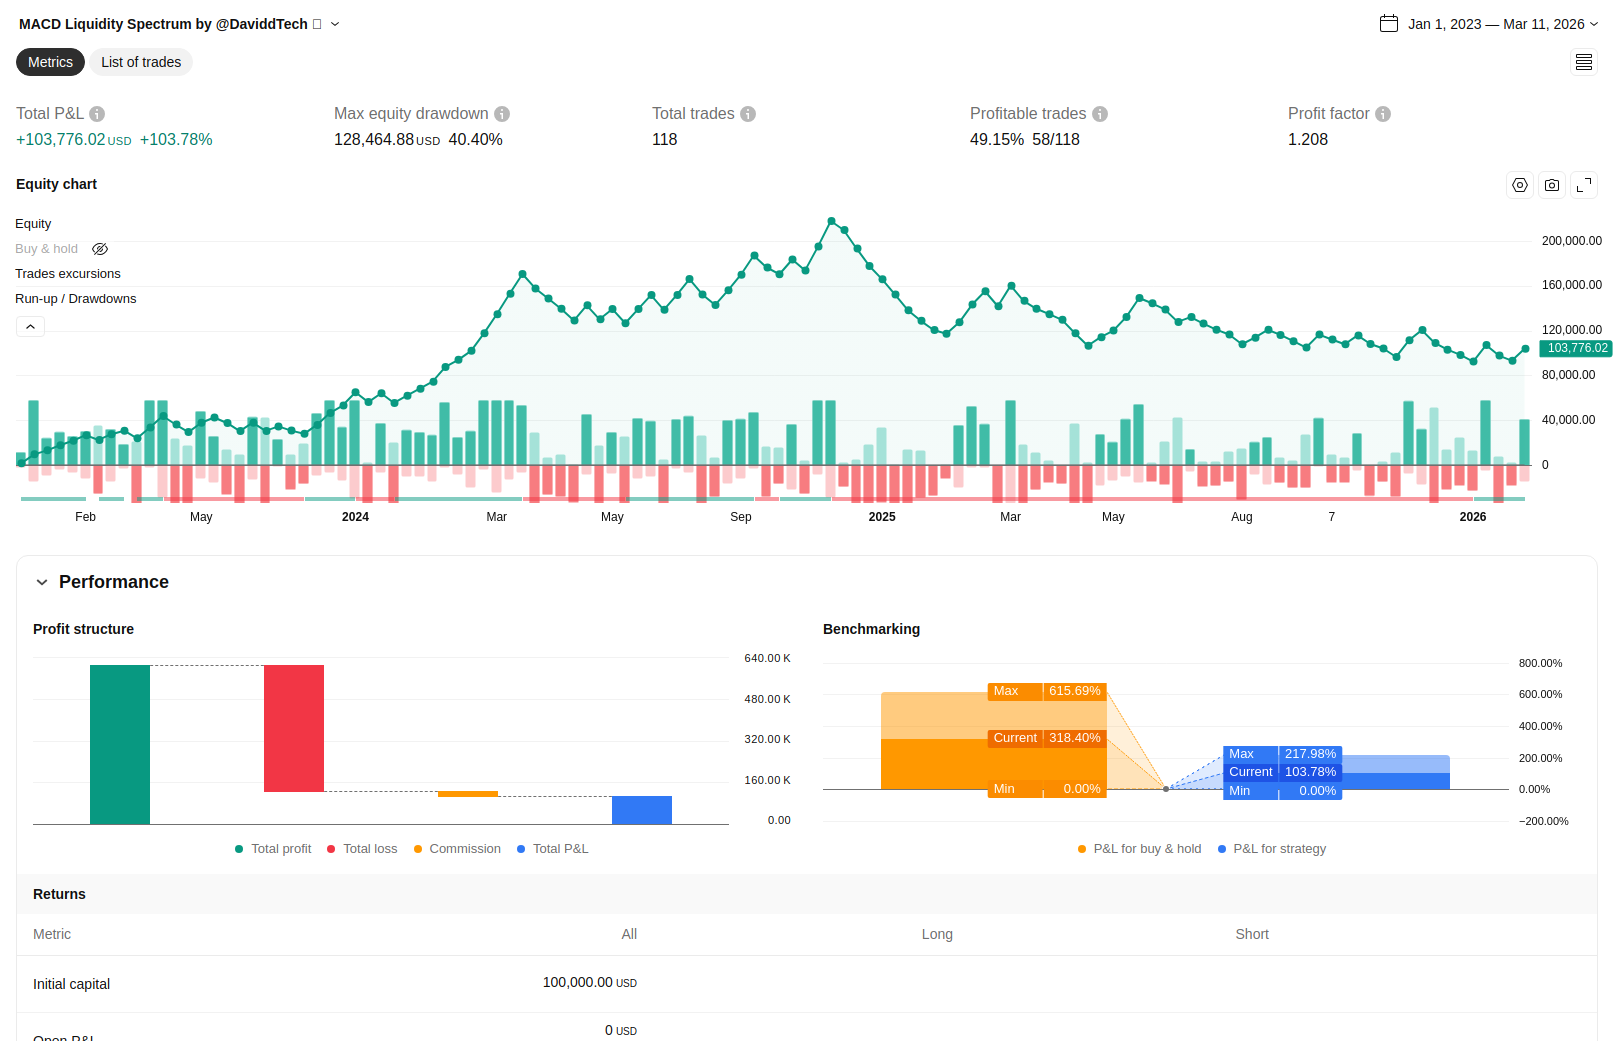
Task: Show the Buy & hold series
Action: [x=100, y=249]
